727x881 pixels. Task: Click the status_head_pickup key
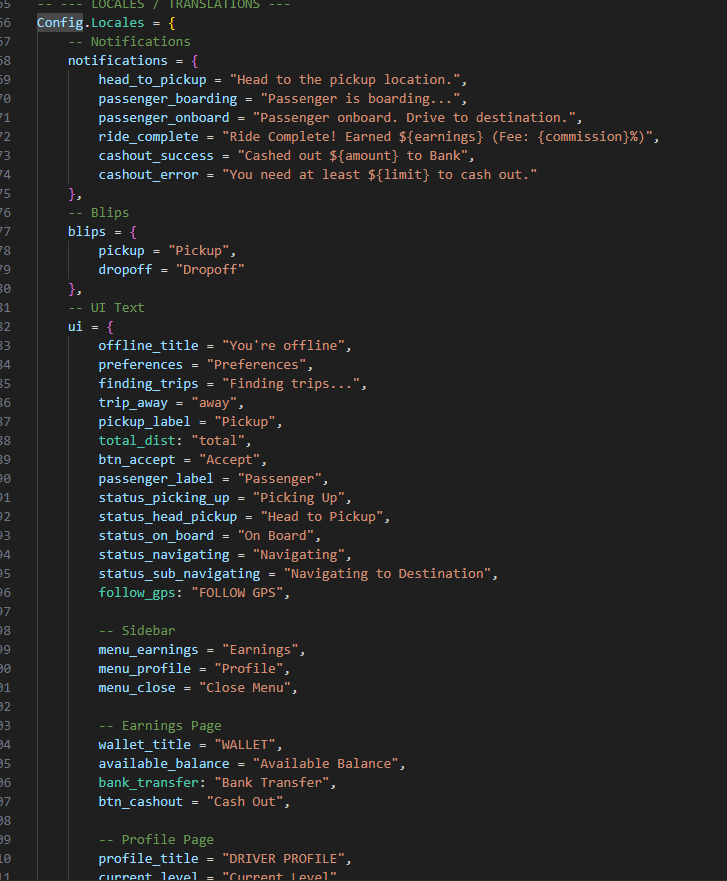[168, 517]
